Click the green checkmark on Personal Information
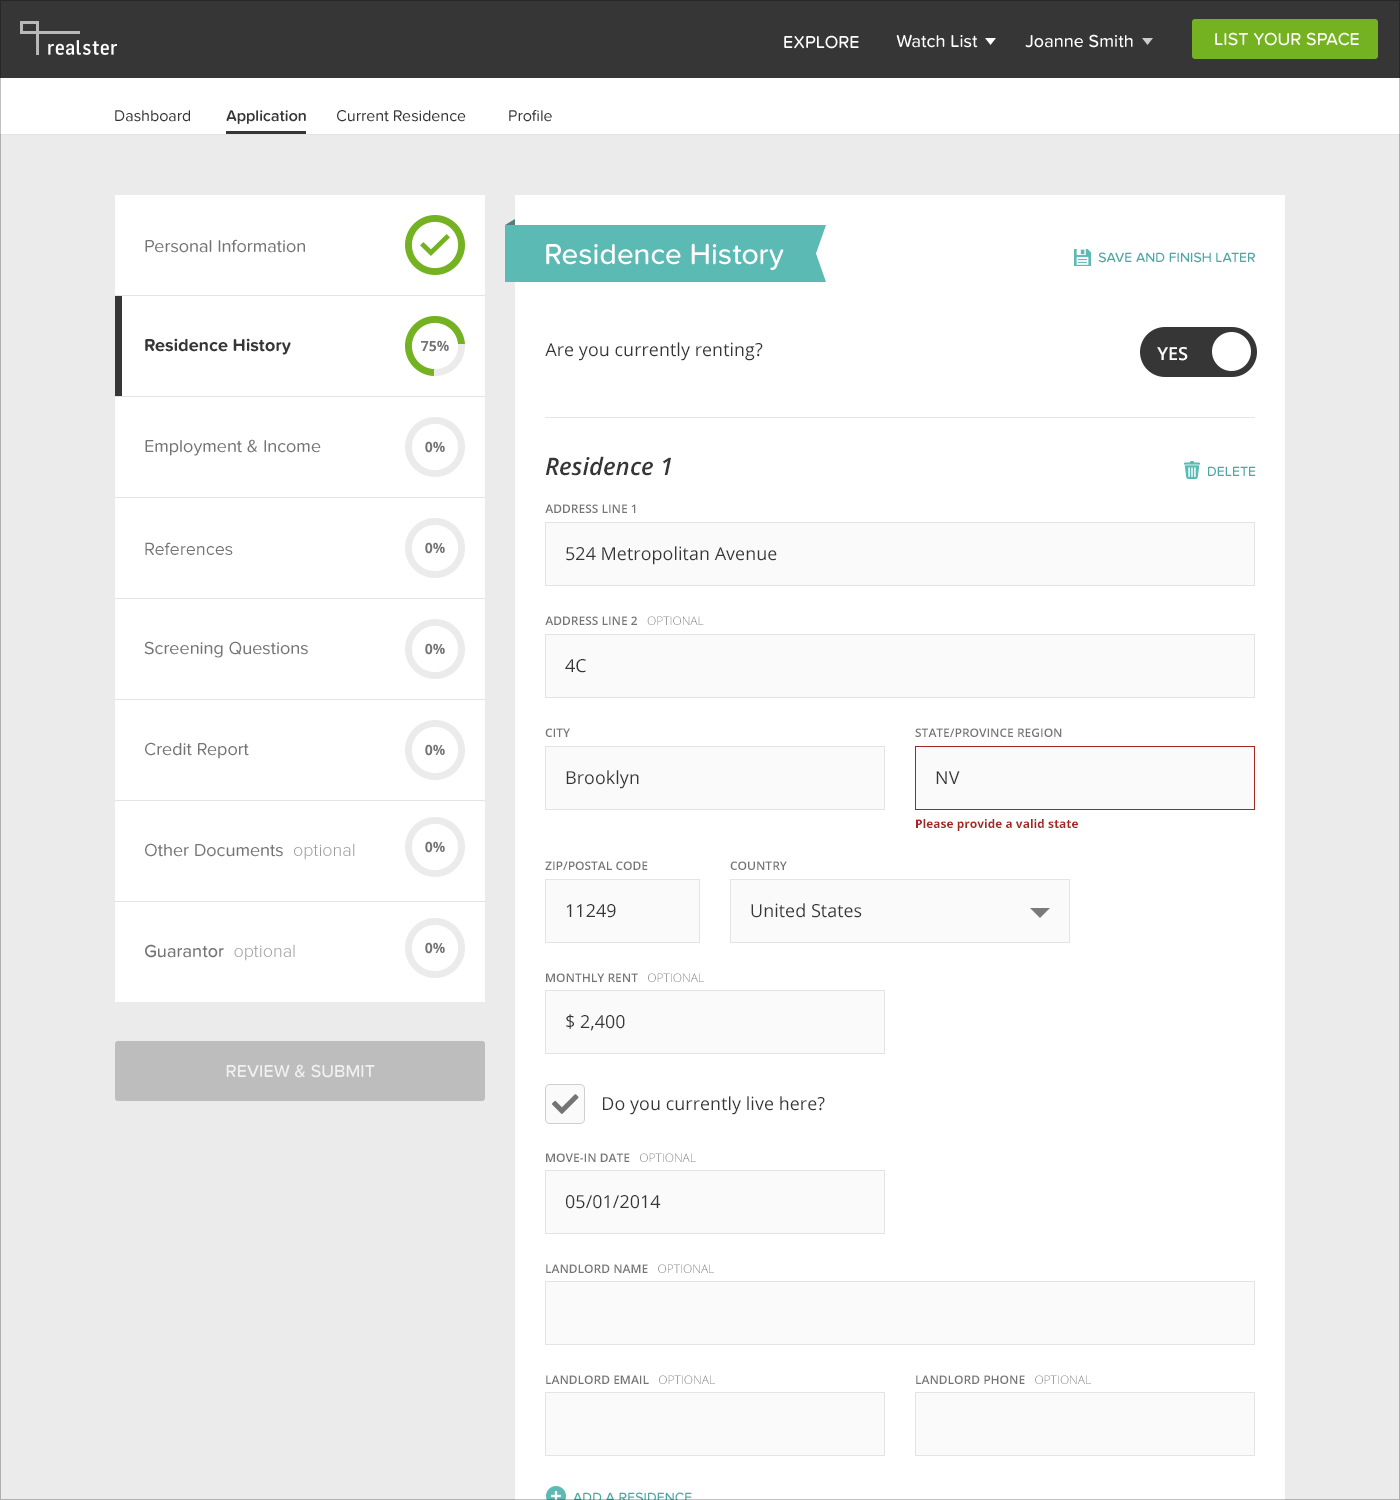Image resolution: width=1400 pixels, height=1500 pixels. (x=434, y=245)
